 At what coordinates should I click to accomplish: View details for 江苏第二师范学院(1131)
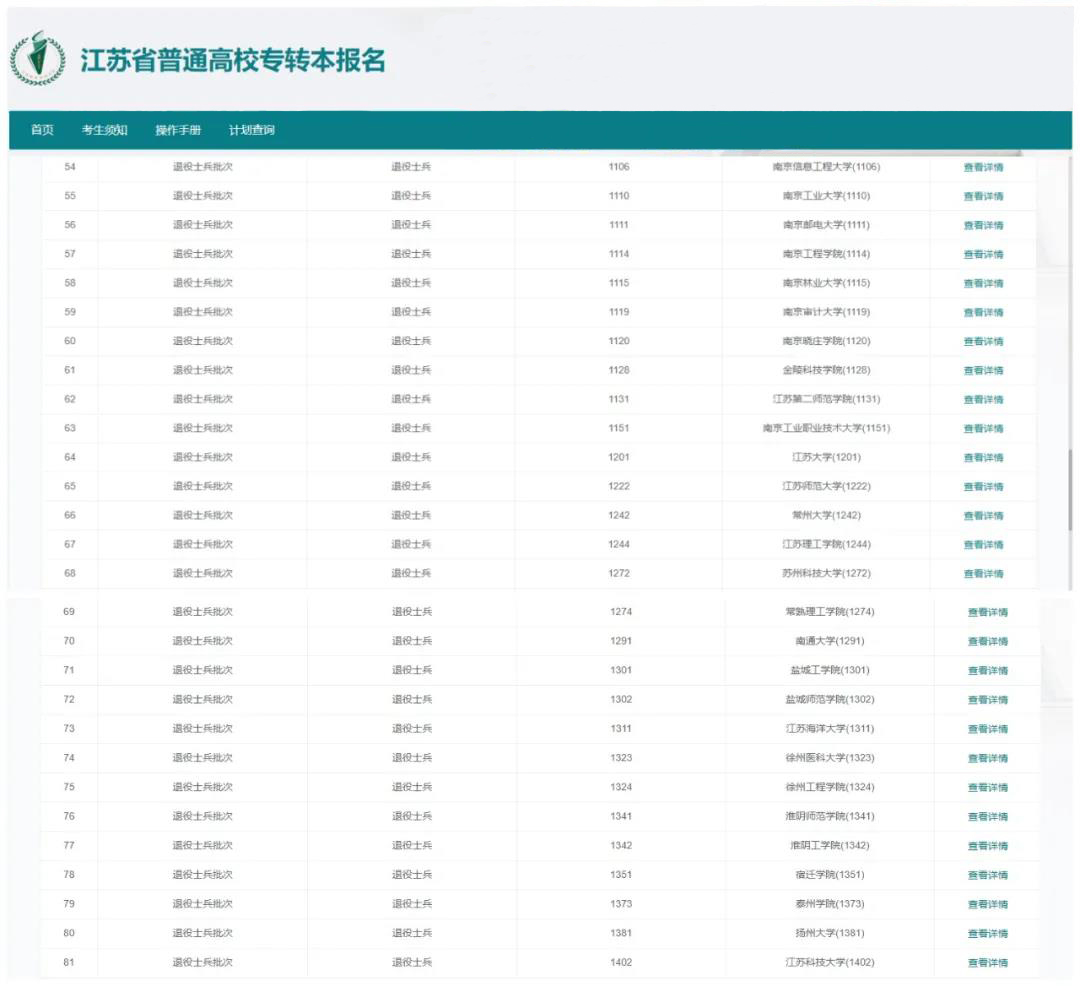coord(984,399)
